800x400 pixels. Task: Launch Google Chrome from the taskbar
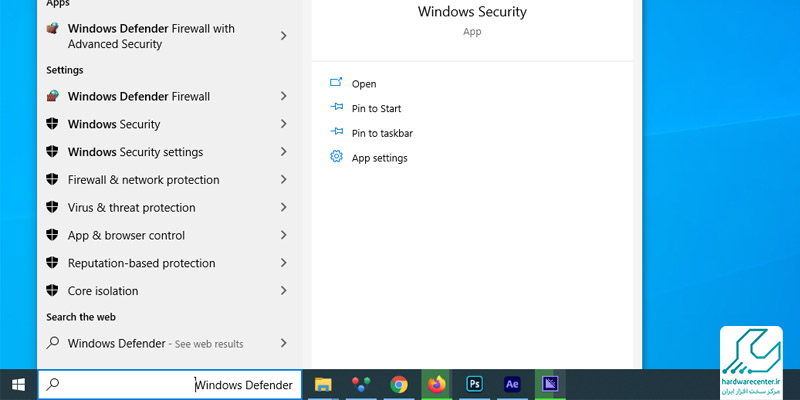(398, 384)
